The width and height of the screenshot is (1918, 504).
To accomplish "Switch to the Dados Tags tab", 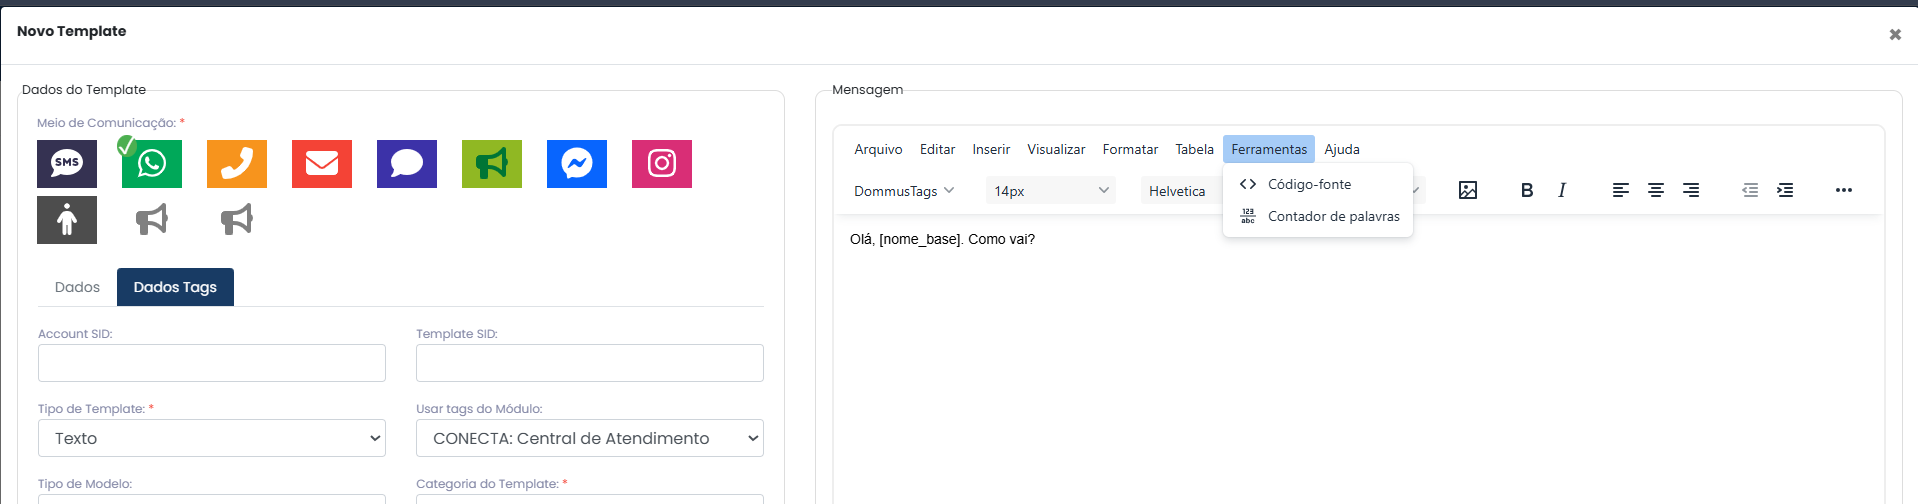I will coord(175,287).
